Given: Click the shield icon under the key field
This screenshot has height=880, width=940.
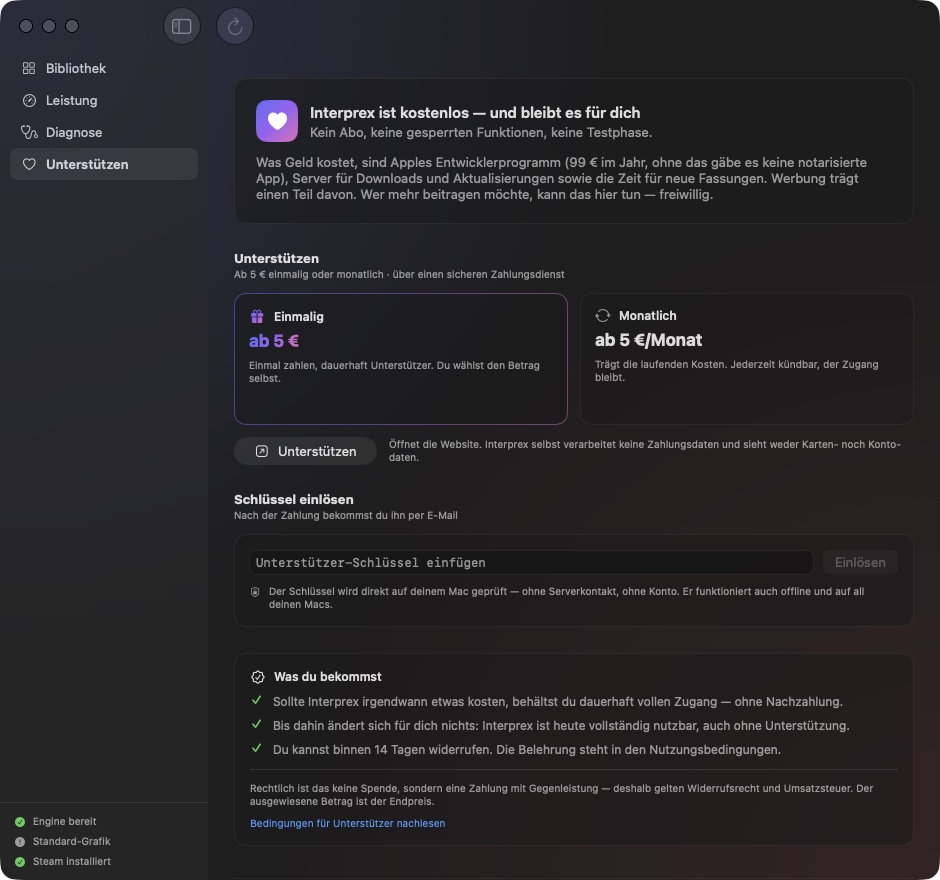Looking at the screenshot, I should pyautogui.click(x=255, y=592).
